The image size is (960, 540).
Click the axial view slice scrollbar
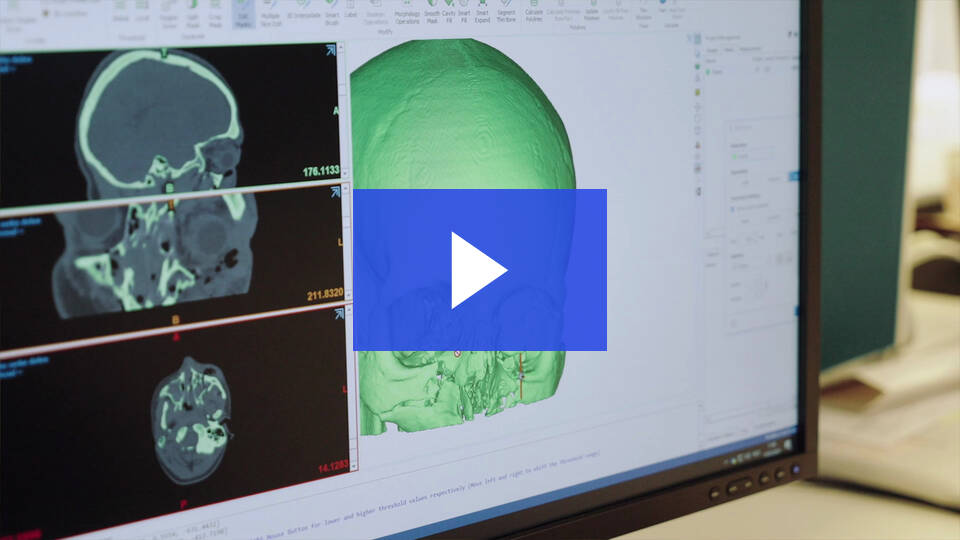(351, 387)
